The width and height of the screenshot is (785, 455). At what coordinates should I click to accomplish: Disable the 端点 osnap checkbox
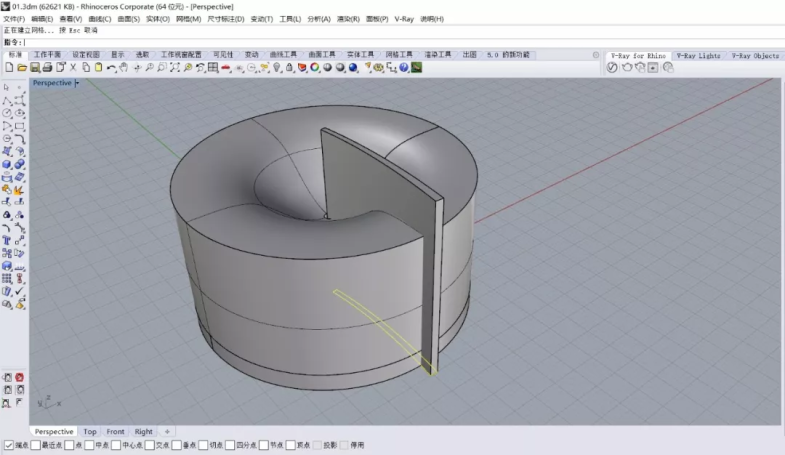coord(9,445)
